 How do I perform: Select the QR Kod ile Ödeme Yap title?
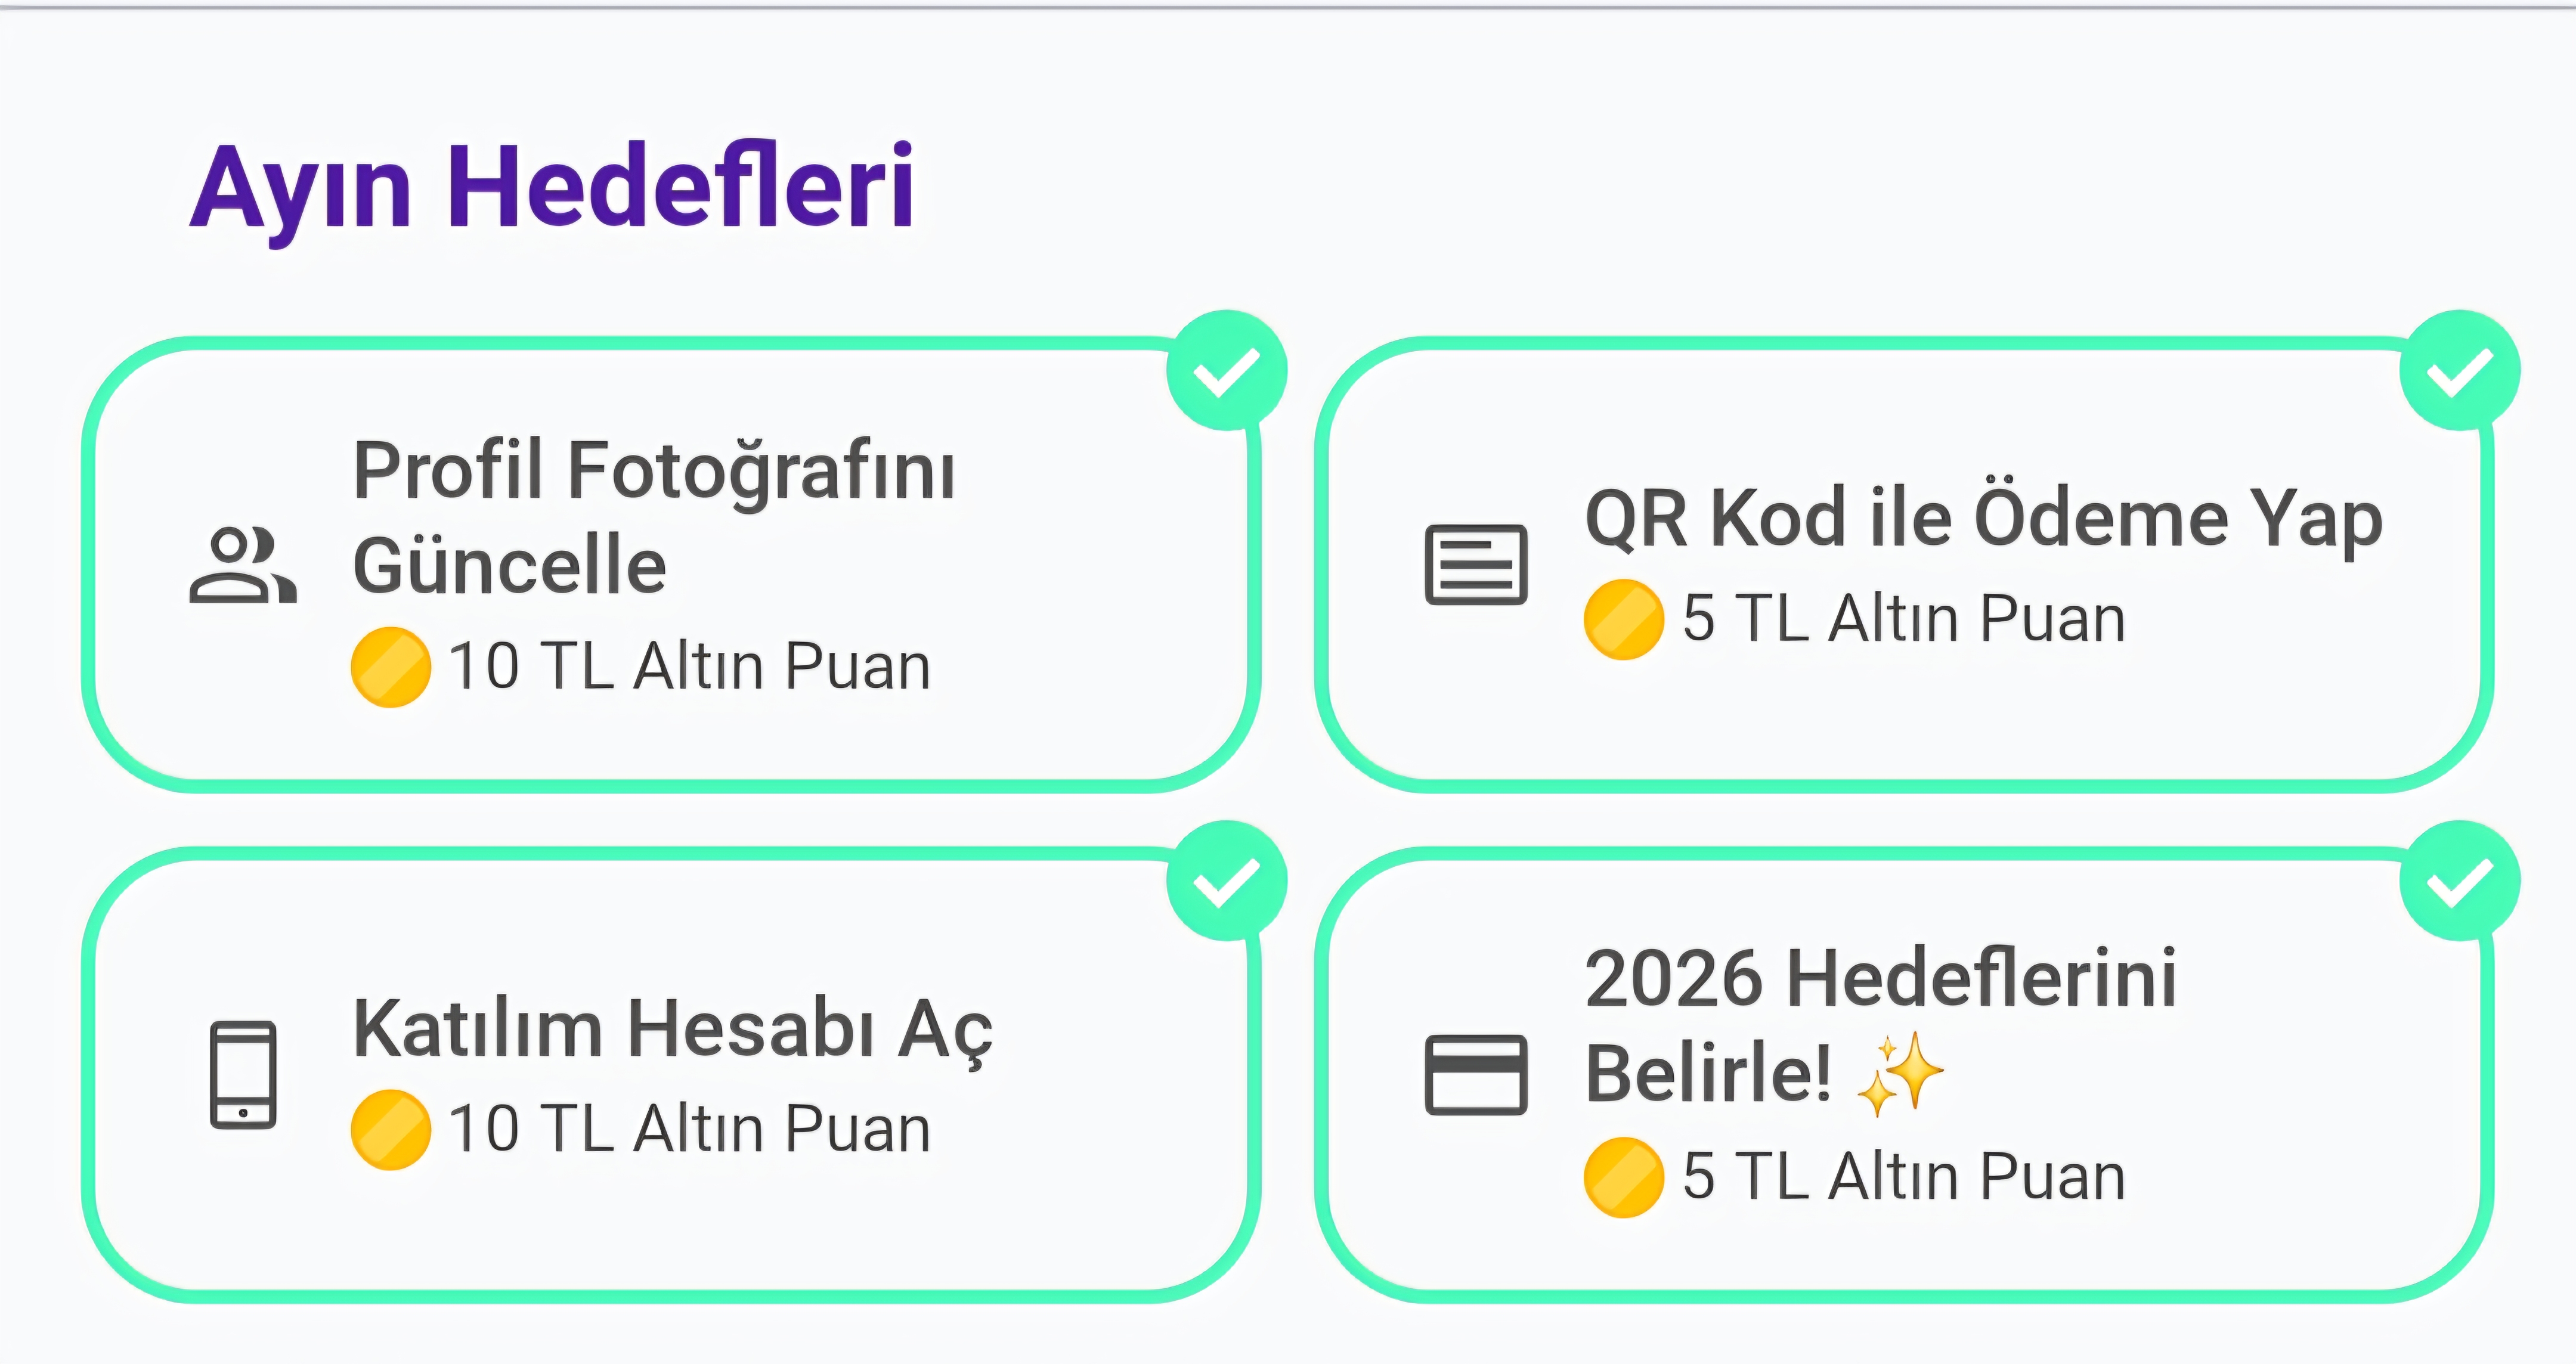(x=1984, y=519)
